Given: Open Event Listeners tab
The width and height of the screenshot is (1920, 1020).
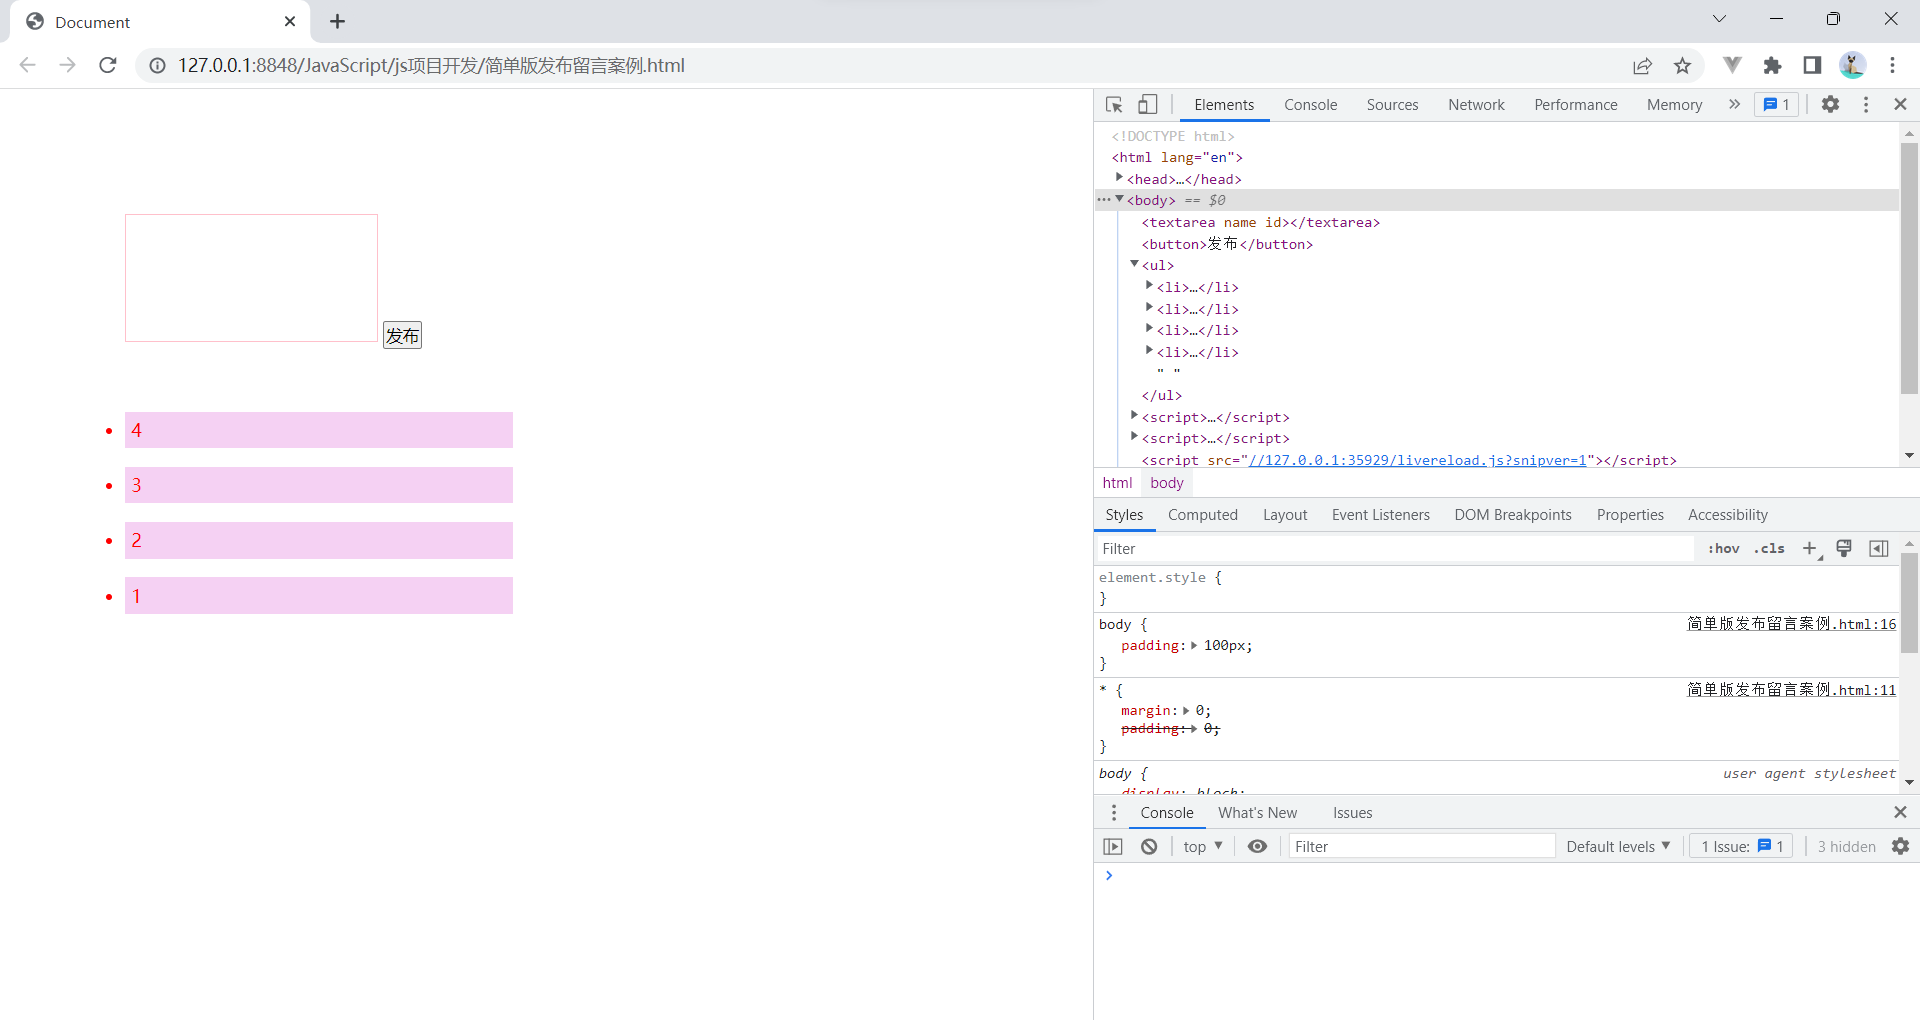Looking at the screenshot, I should 1380,515.
